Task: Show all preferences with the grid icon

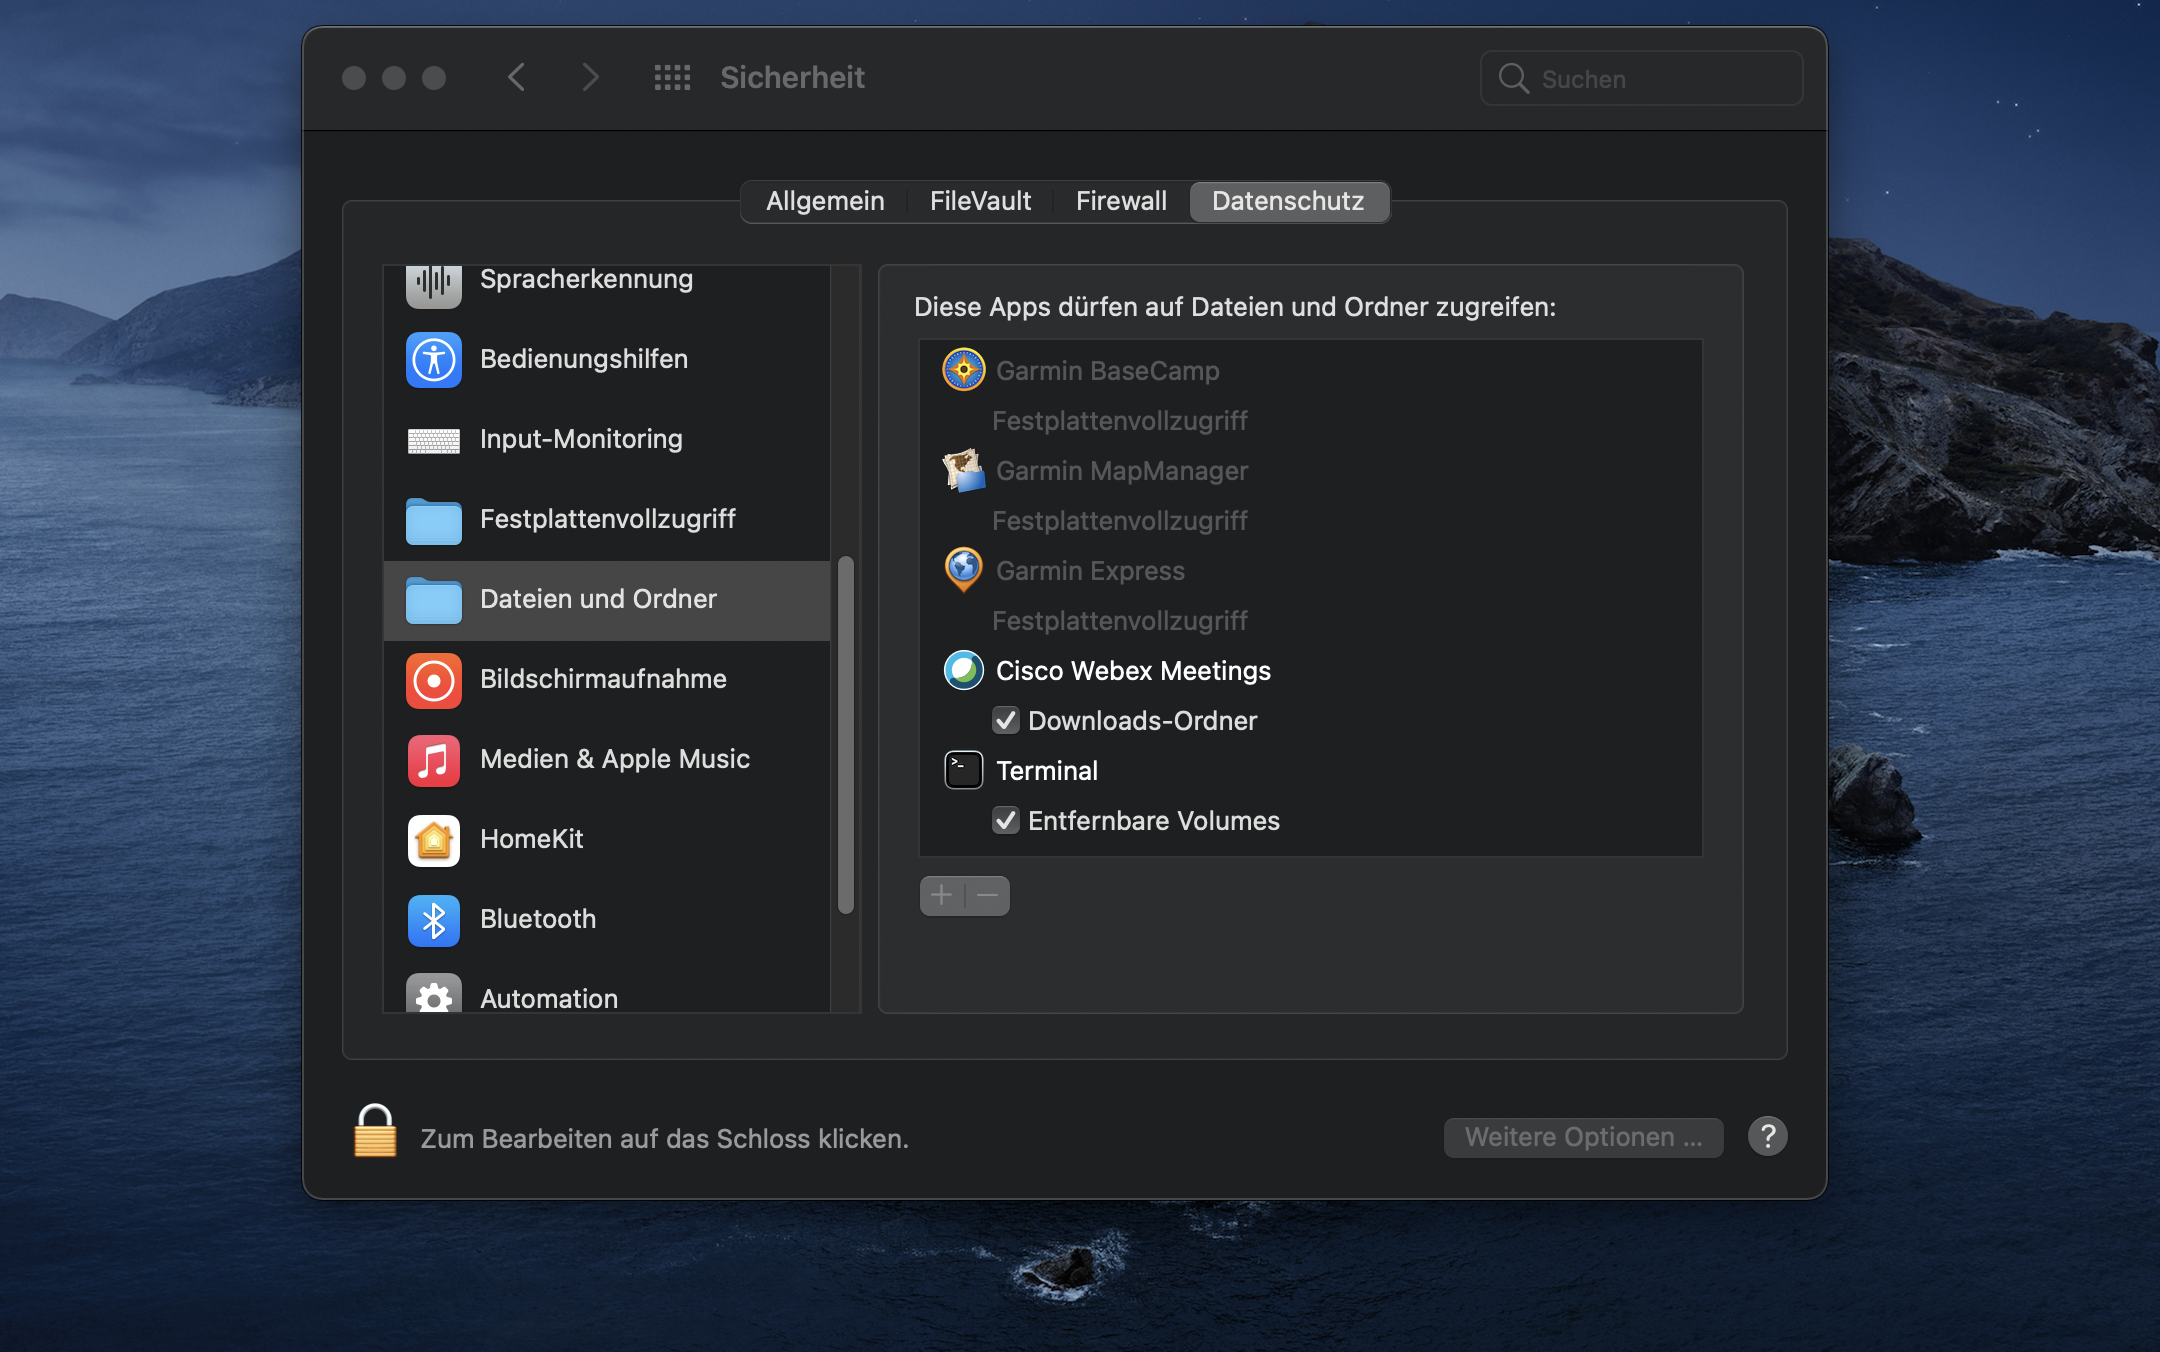Action: pos(672,78)
